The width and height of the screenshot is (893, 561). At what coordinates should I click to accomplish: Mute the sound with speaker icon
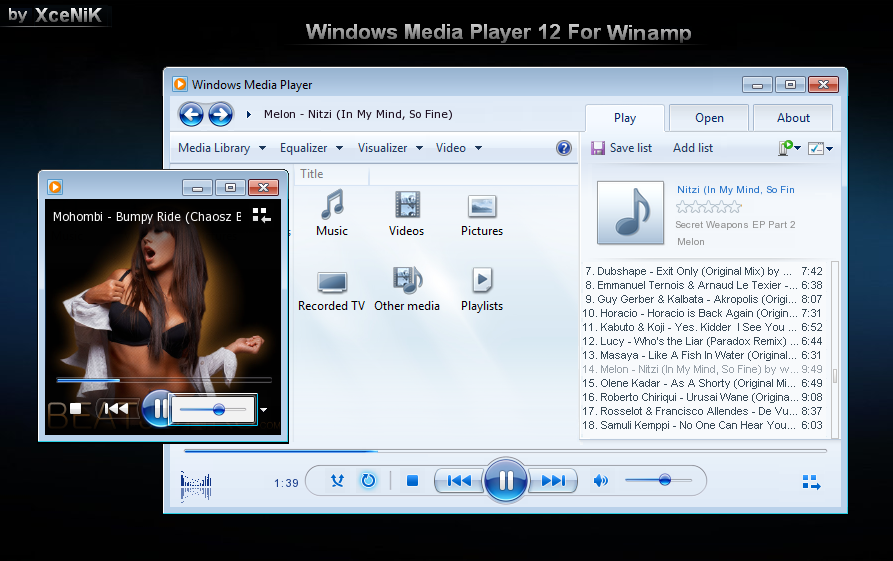pyautogui.click(x=600, y=481)
